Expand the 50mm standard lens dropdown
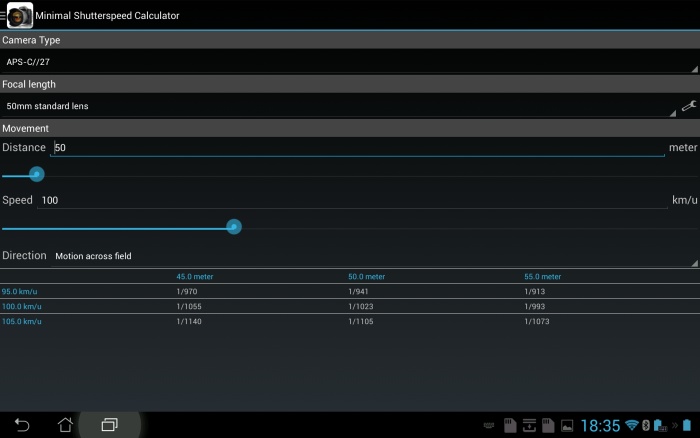Screen dimensions: 700x438 point(340,106)
